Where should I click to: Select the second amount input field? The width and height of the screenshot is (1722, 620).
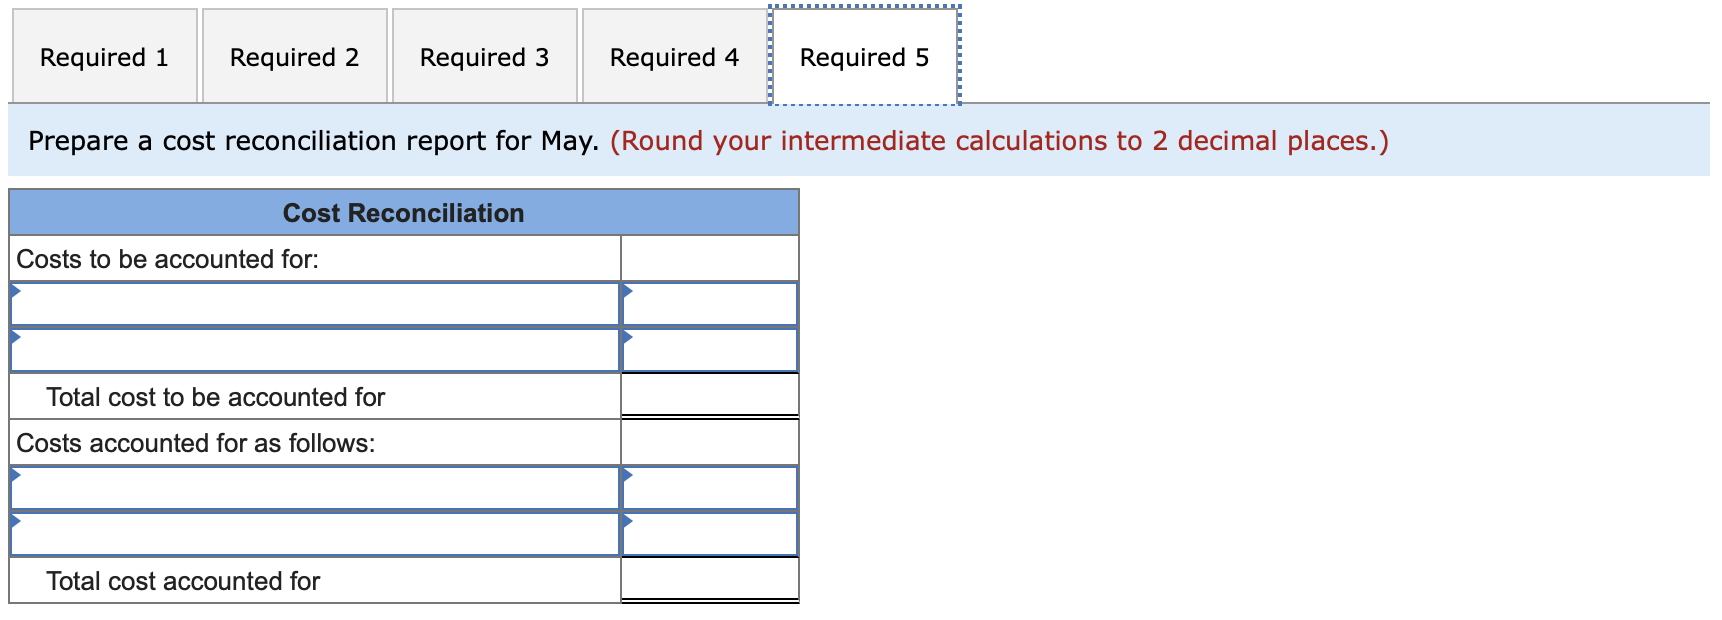click(710, 351)
